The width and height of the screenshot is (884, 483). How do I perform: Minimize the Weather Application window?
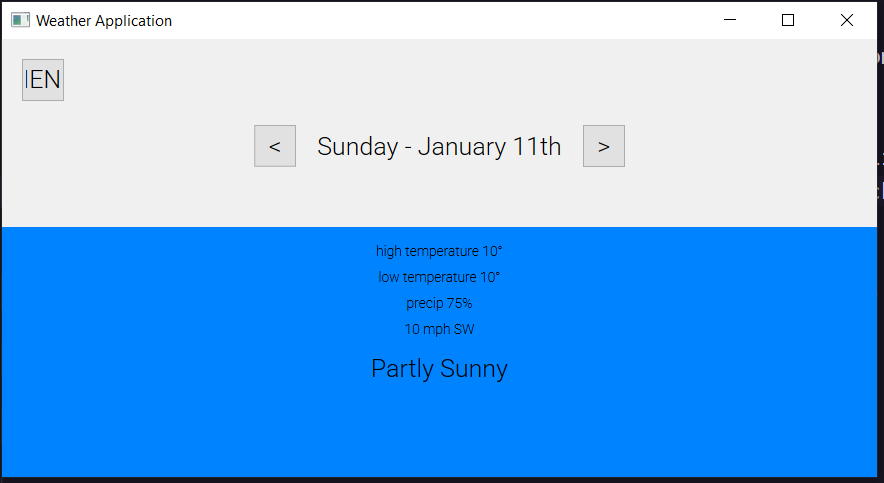point(730,20)
